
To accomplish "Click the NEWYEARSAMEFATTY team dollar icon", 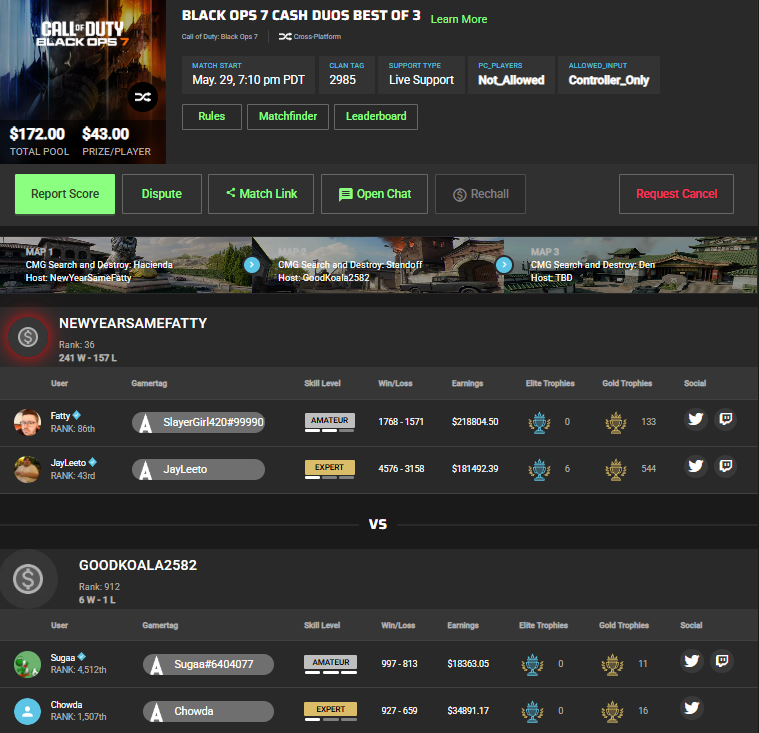I will (28, 337).
